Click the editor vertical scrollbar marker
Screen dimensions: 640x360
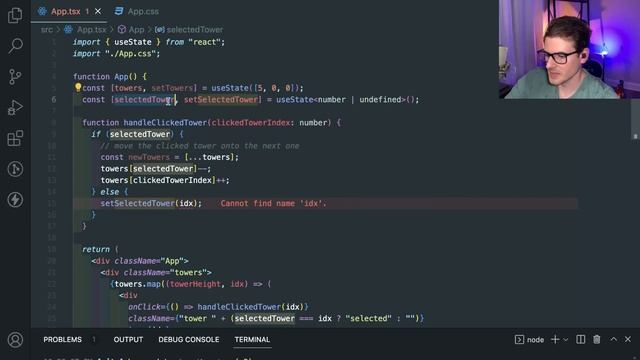click(x=635, y=137)
